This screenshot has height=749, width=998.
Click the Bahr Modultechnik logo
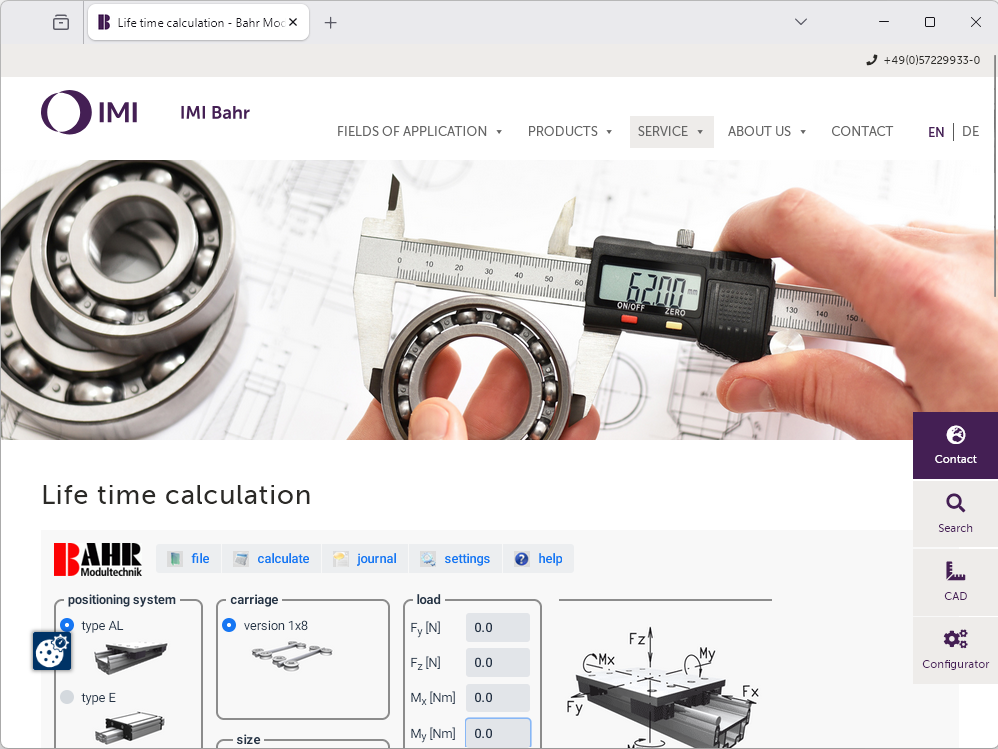point(98,559)
